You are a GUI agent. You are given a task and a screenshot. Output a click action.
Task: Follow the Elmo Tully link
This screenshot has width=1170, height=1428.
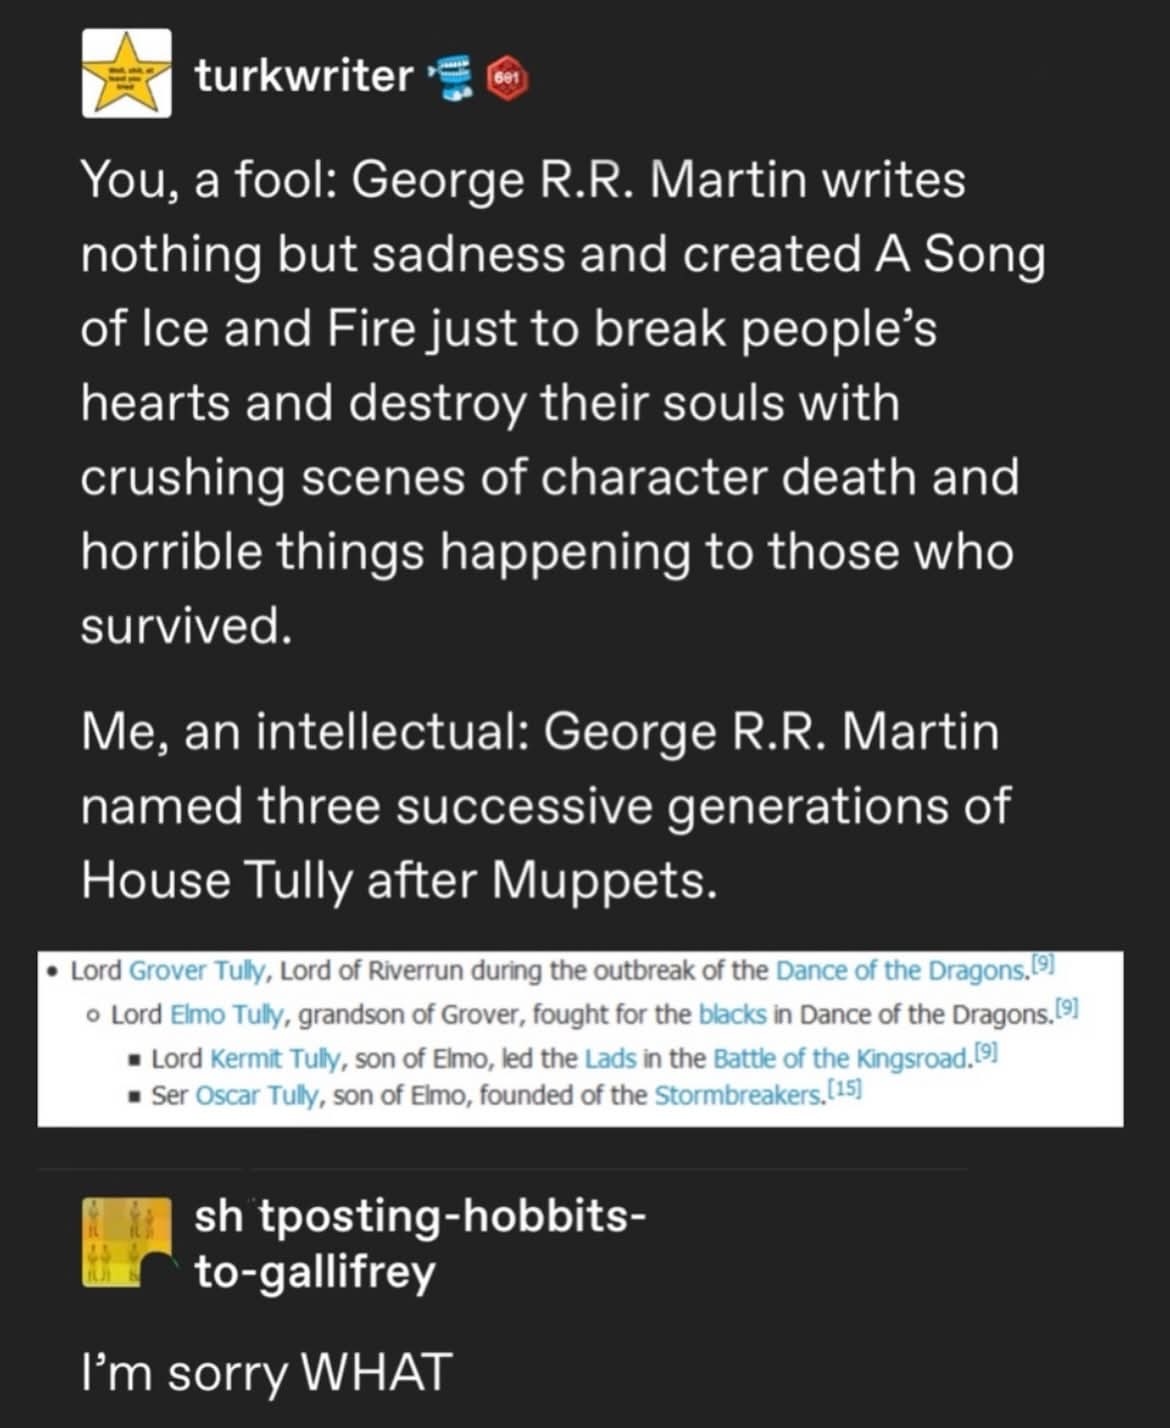pos(230,1015)
